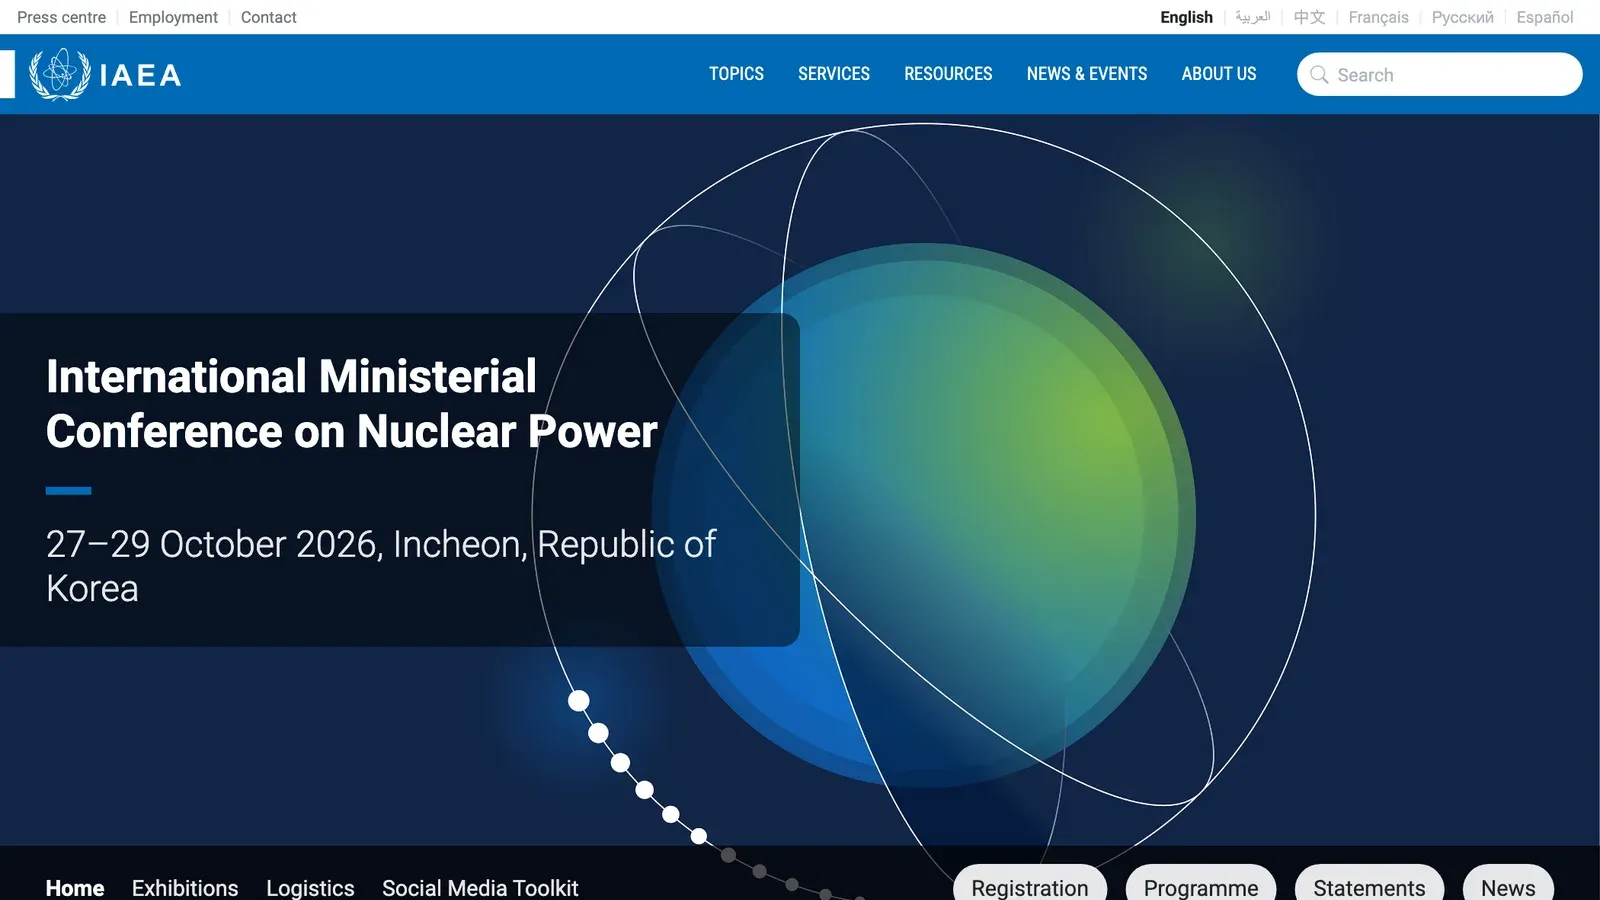Select English language
The width and height of the screenshot is (1600, 900).
tap(1186, 17)
